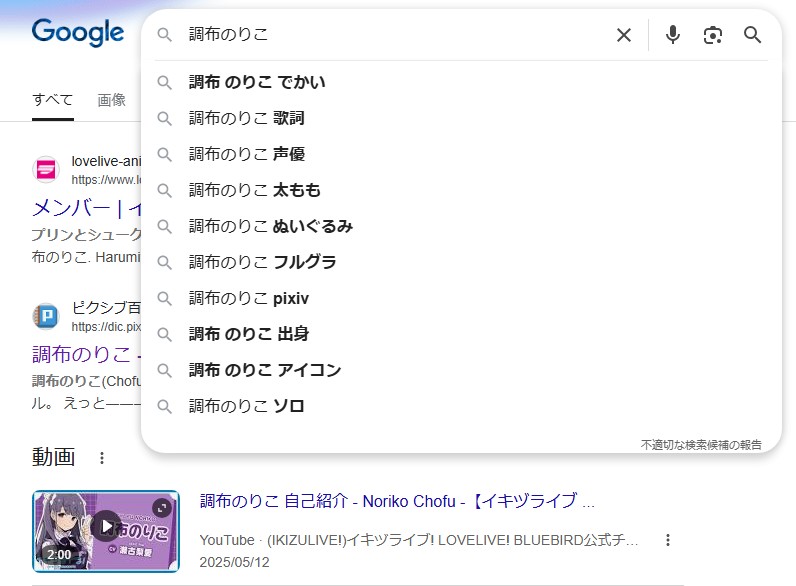796x586 pixels.
Task: Select the すべて search tab
Action: coord(52,100)
